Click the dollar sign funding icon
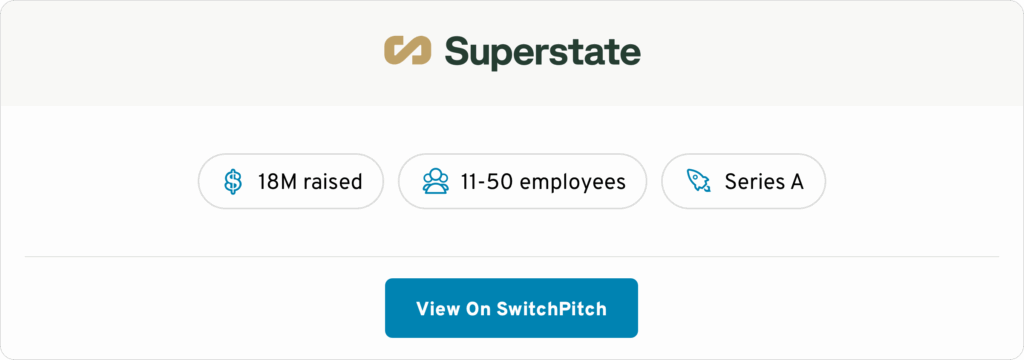The height and width of the screenshot is (360, 1024). pyautogui.click(x=232, y=182)
